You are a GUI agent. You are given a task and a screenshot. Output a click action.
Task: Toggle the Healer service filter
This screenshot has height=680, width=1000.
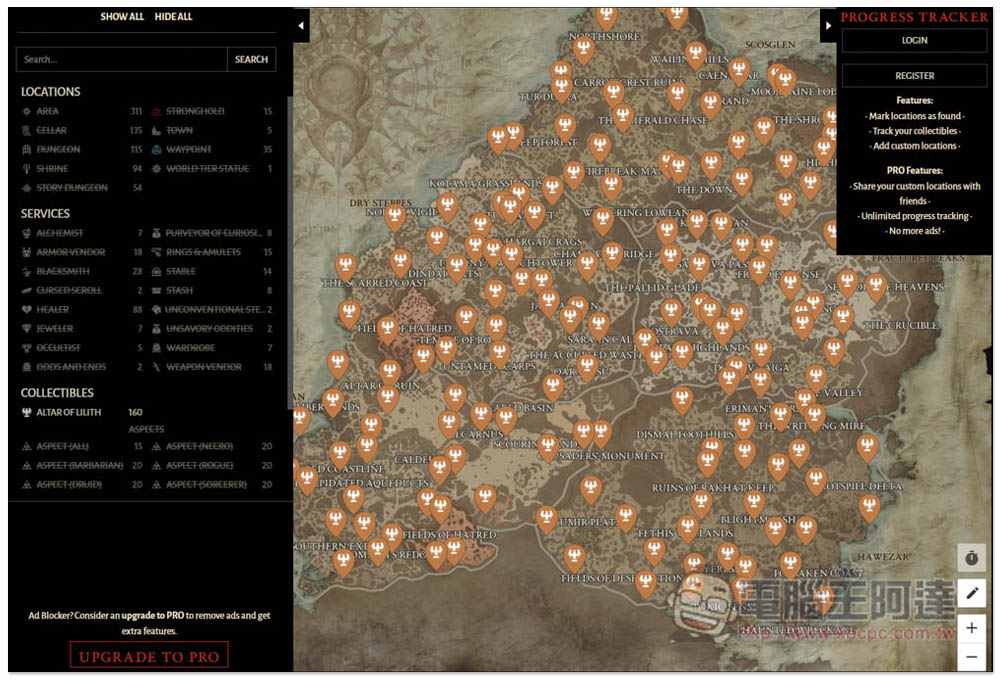coord(82,309)
